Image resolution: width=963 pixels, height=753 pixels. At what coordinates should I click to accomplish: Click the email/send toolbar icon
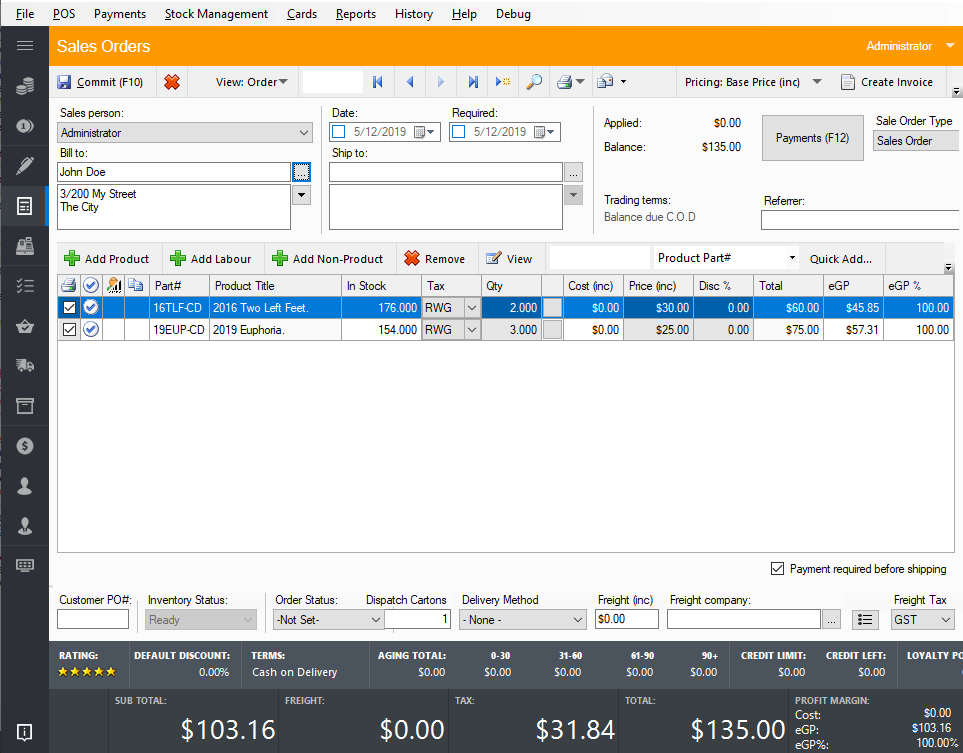[606, 81]
